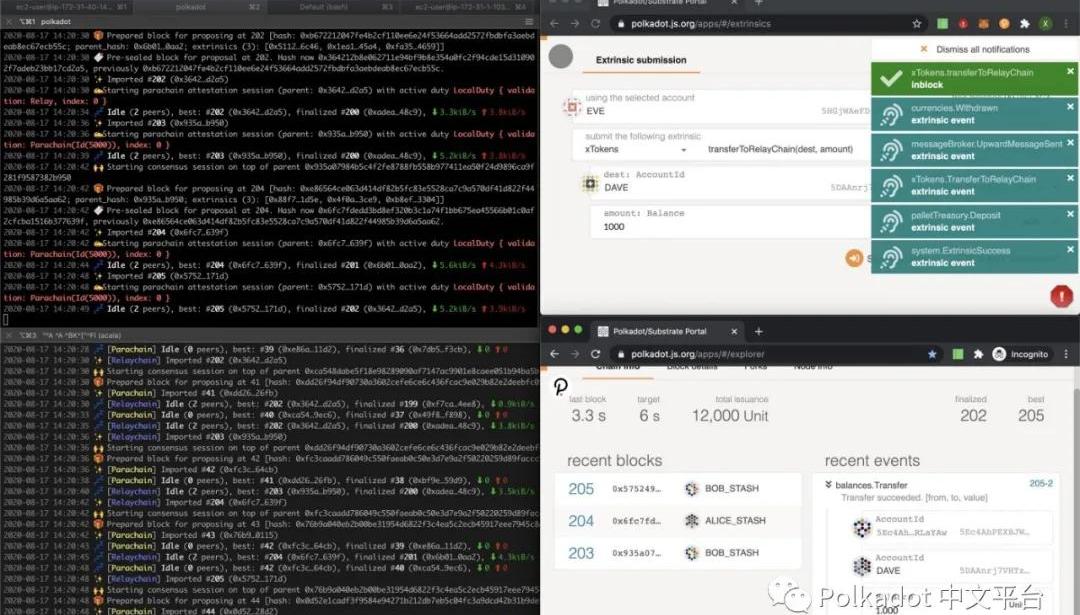Reload the extrinsics browser page
The width and height of the screenshot is (1080, 615).
point(595,23)
